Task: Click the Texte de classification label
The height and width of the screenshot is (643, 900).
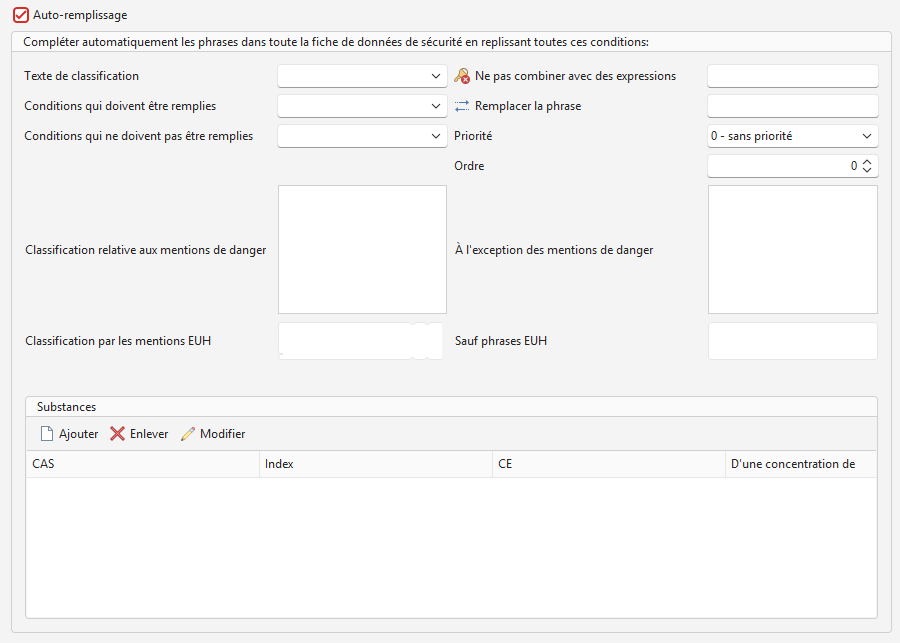Action: click(x=82, y=76)
